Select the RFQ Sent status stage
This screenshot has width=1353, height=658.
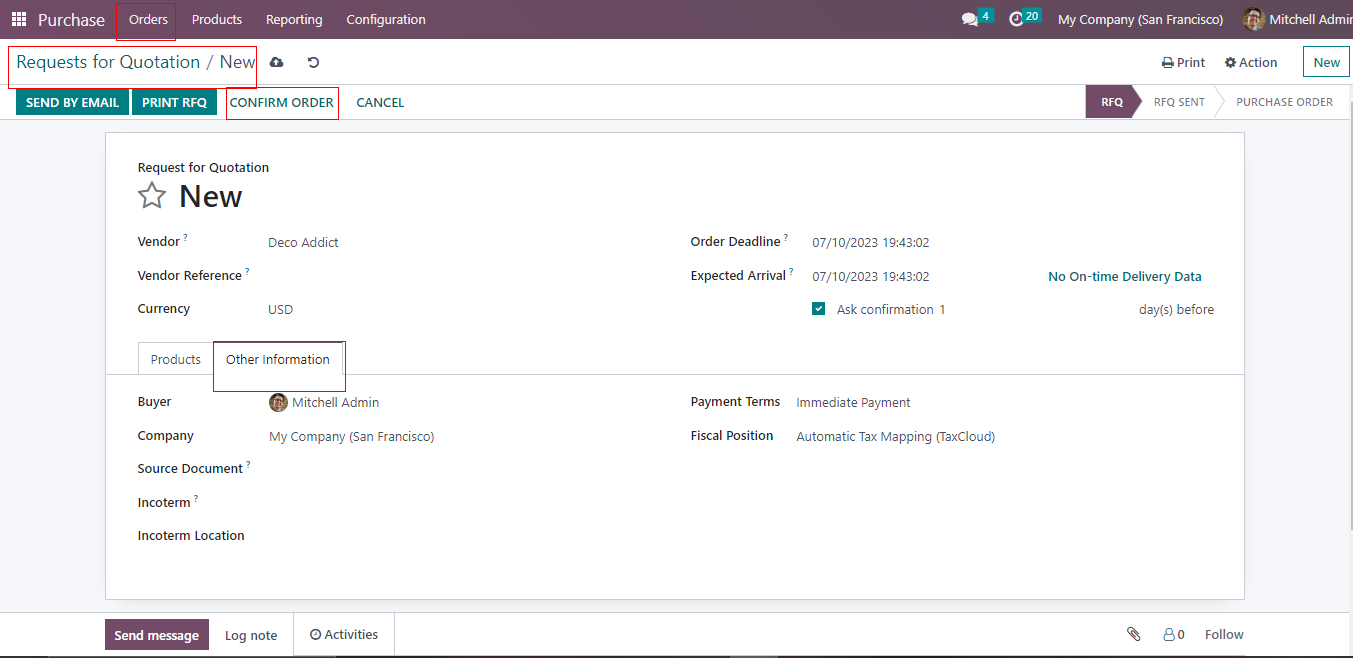(x=1178, y=102)
